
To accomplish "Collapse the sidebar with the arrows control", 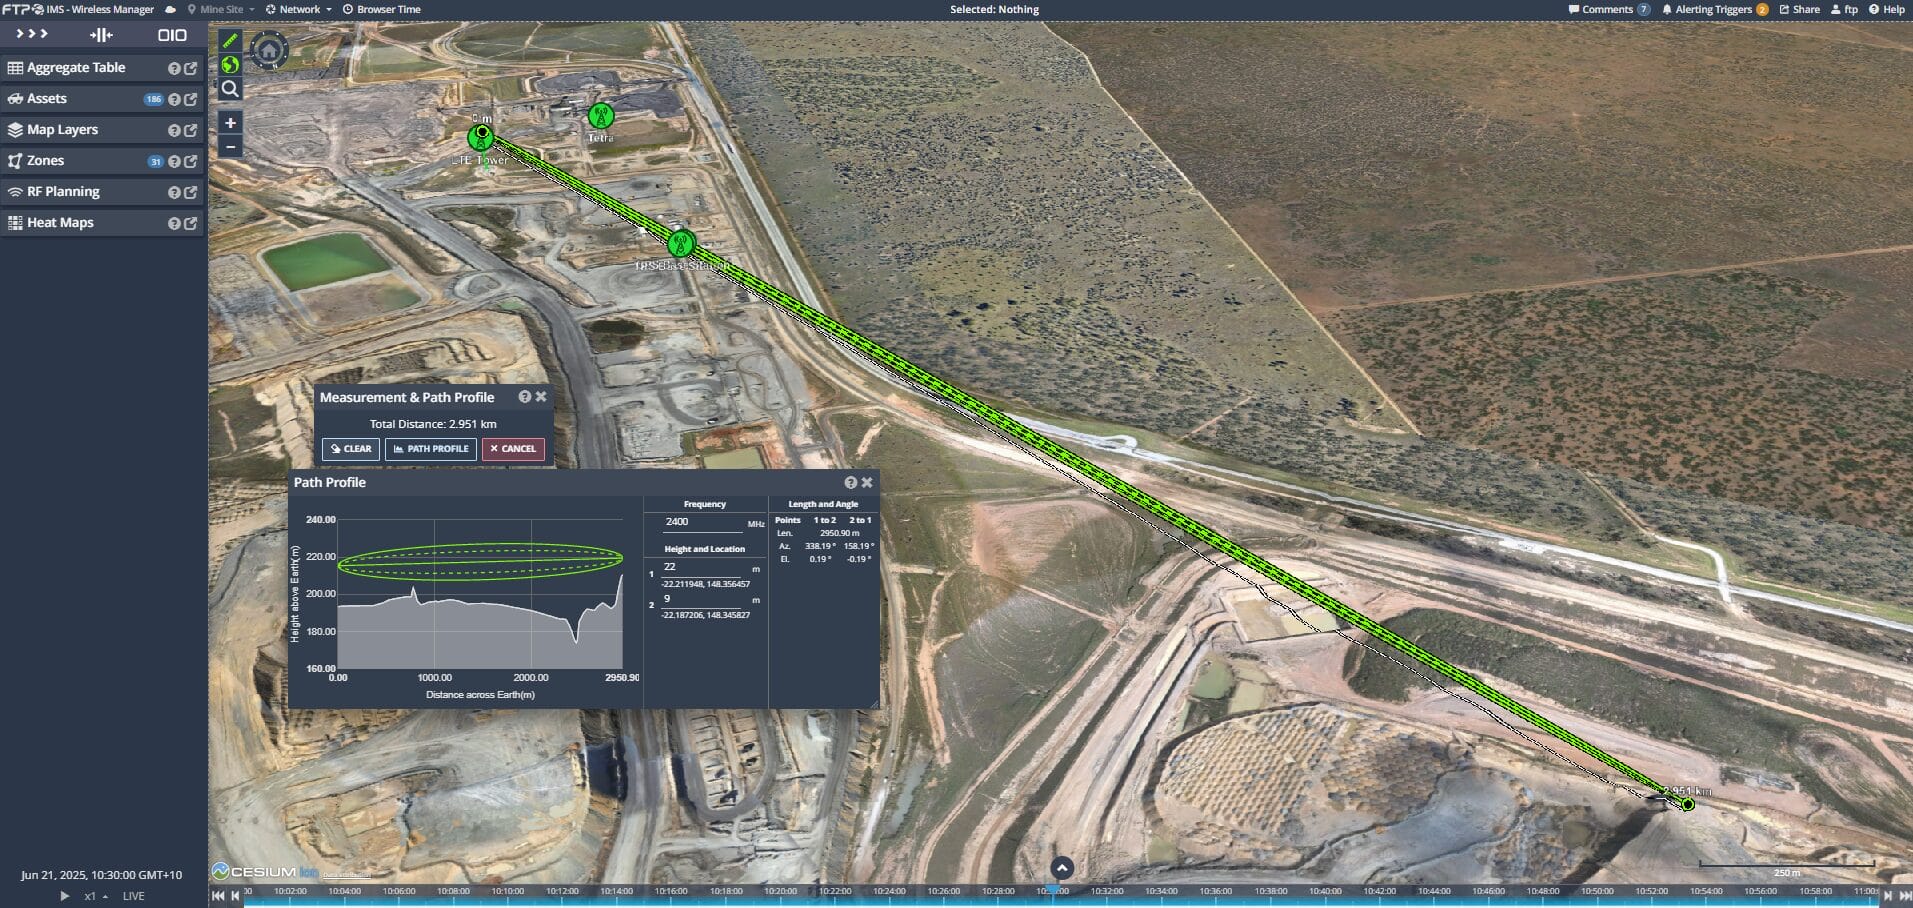I will pos(30,32).
